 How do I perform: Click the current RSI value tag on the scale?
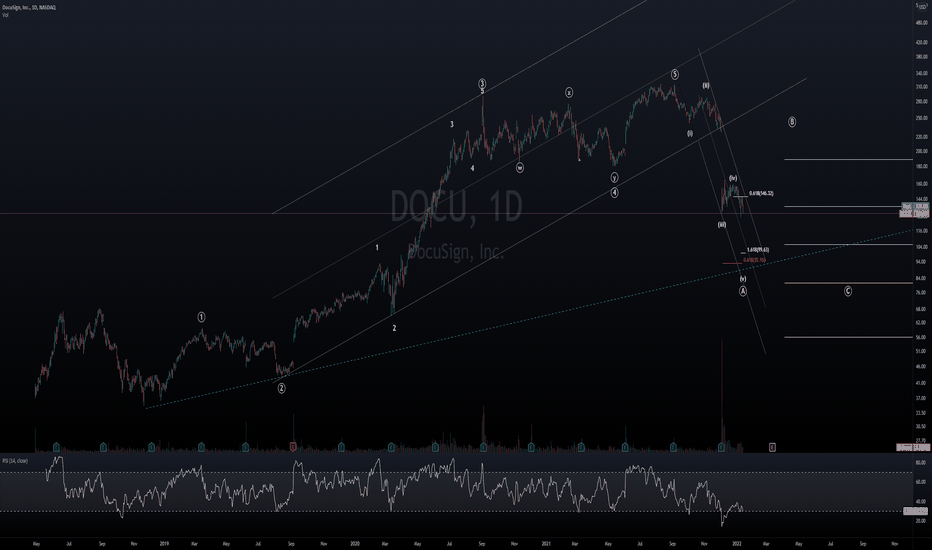click(915, 511)
